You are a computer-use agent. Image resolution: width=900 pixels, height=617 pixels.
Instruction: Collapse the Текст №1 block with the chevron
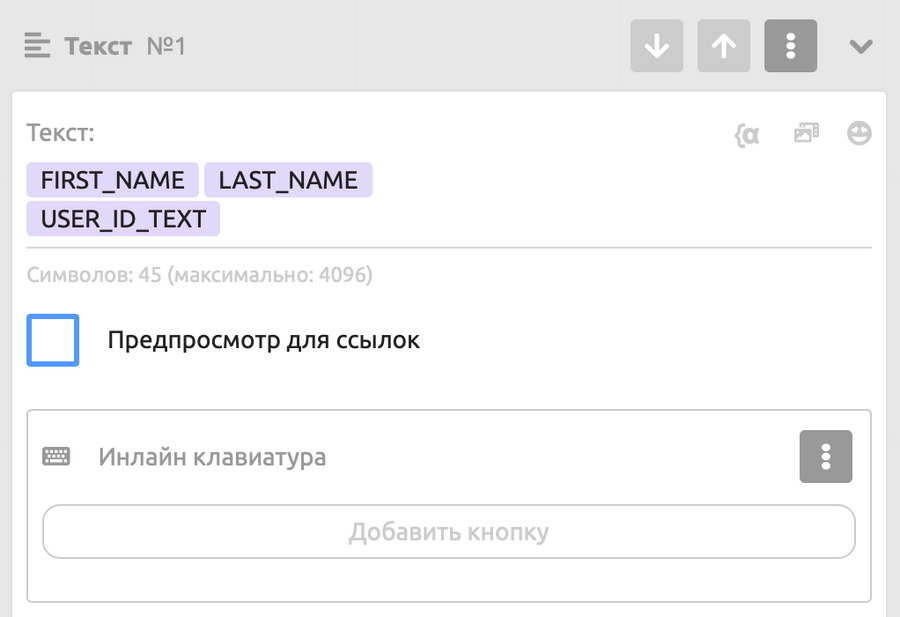861,46
